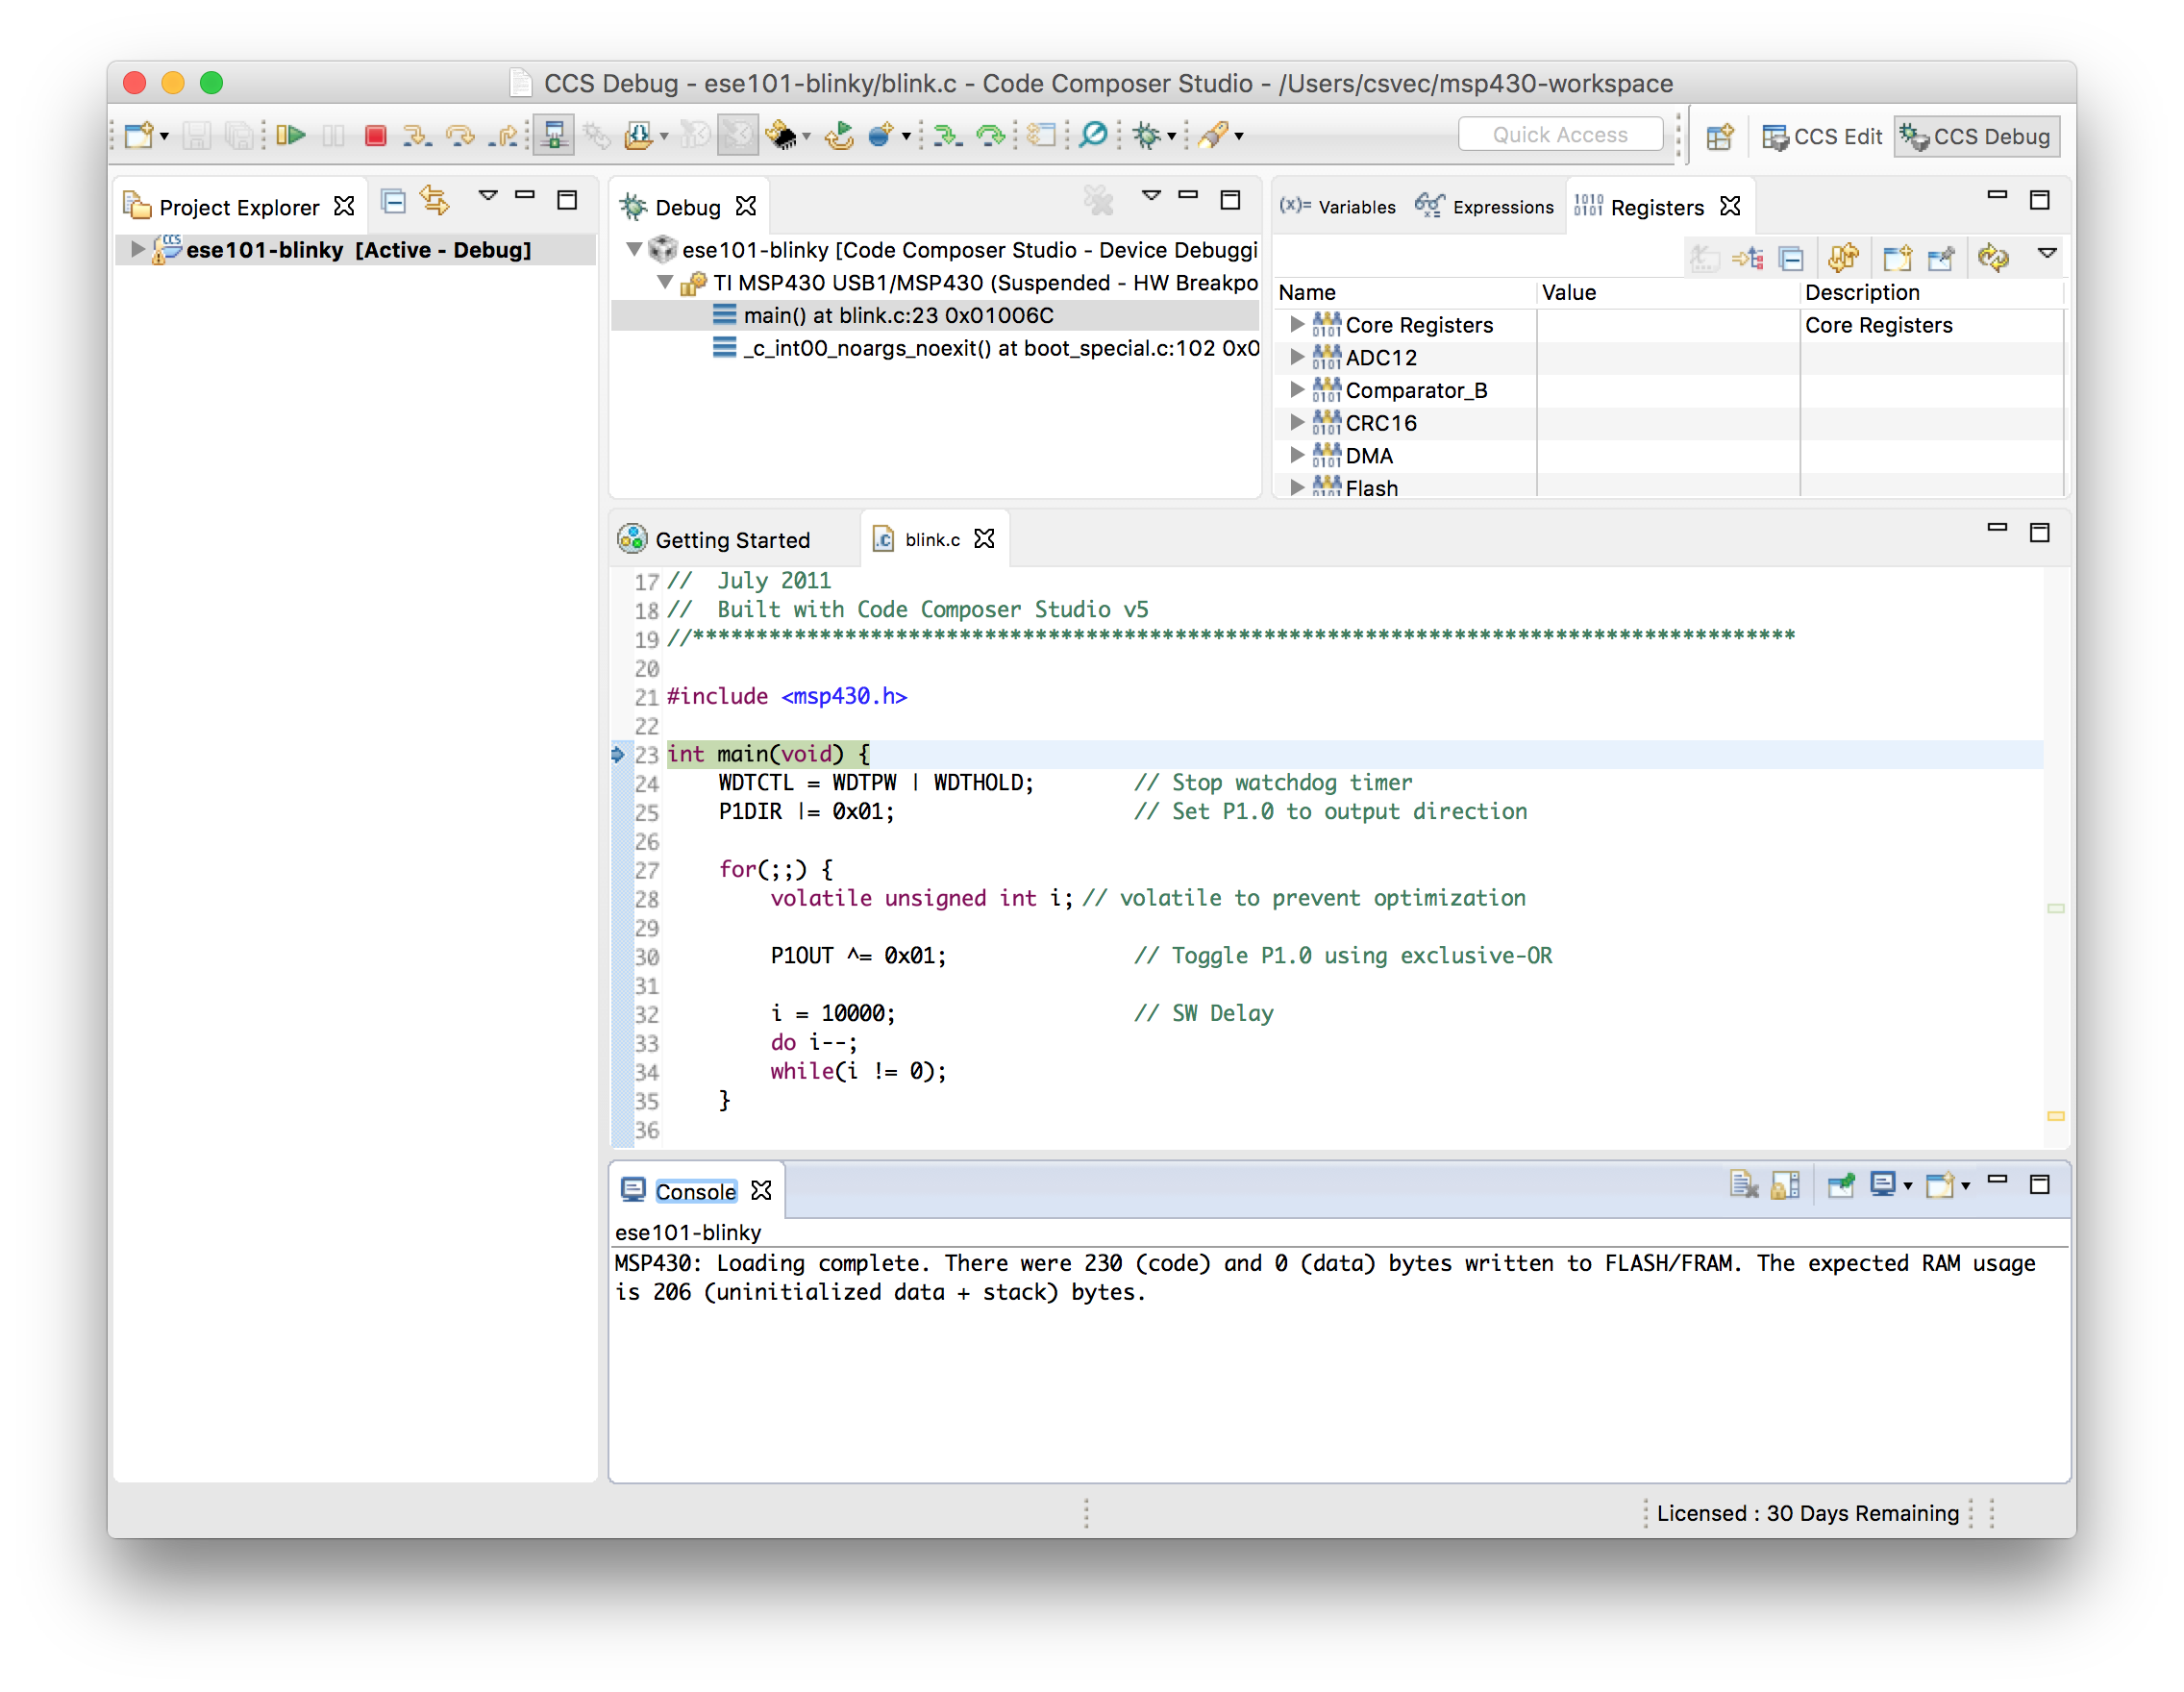This screenshot has width=2184, height=1692.
Task: Click the Step Return toolbar icon
Action: [505, 135]
